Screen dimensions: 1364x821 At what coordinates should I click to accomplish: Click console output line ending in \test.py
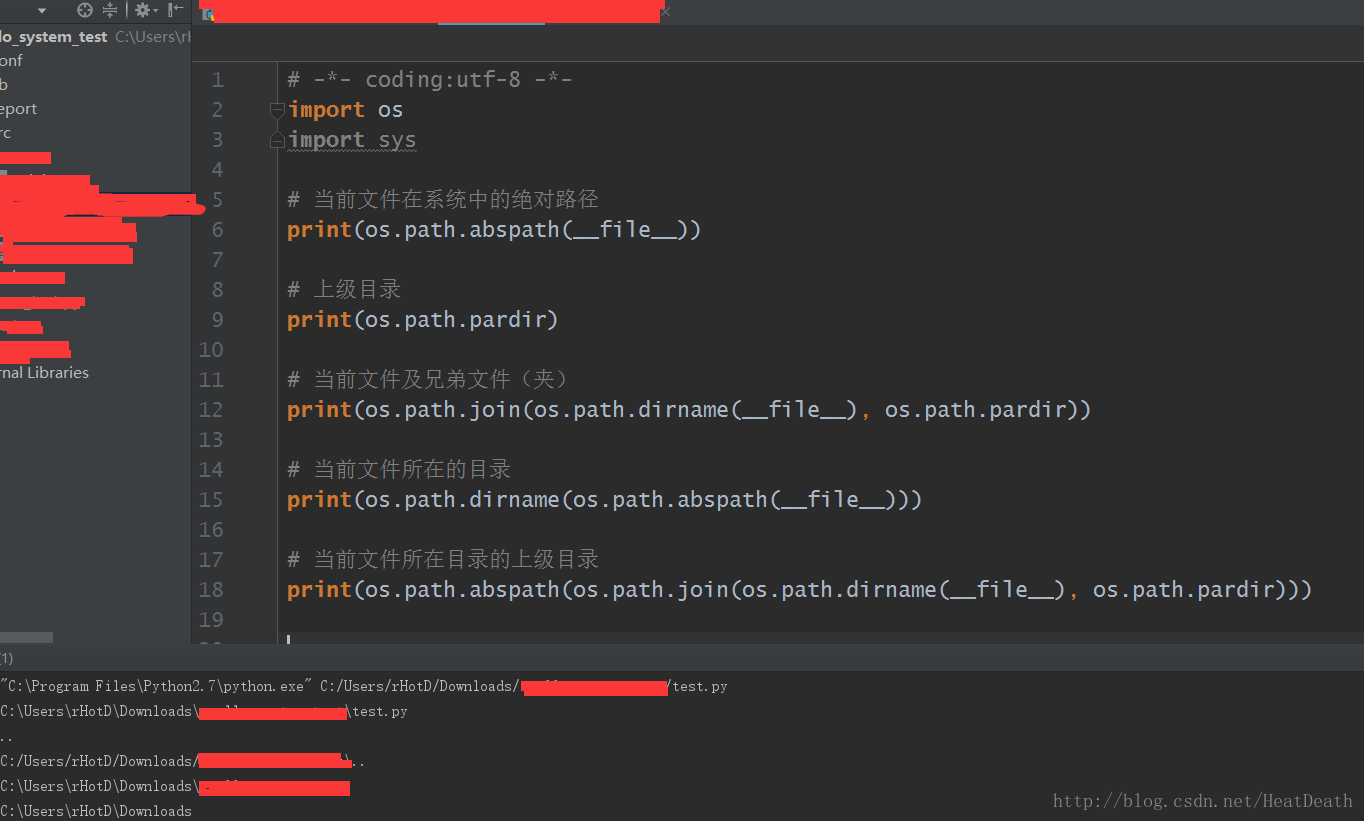click(204, 712)
